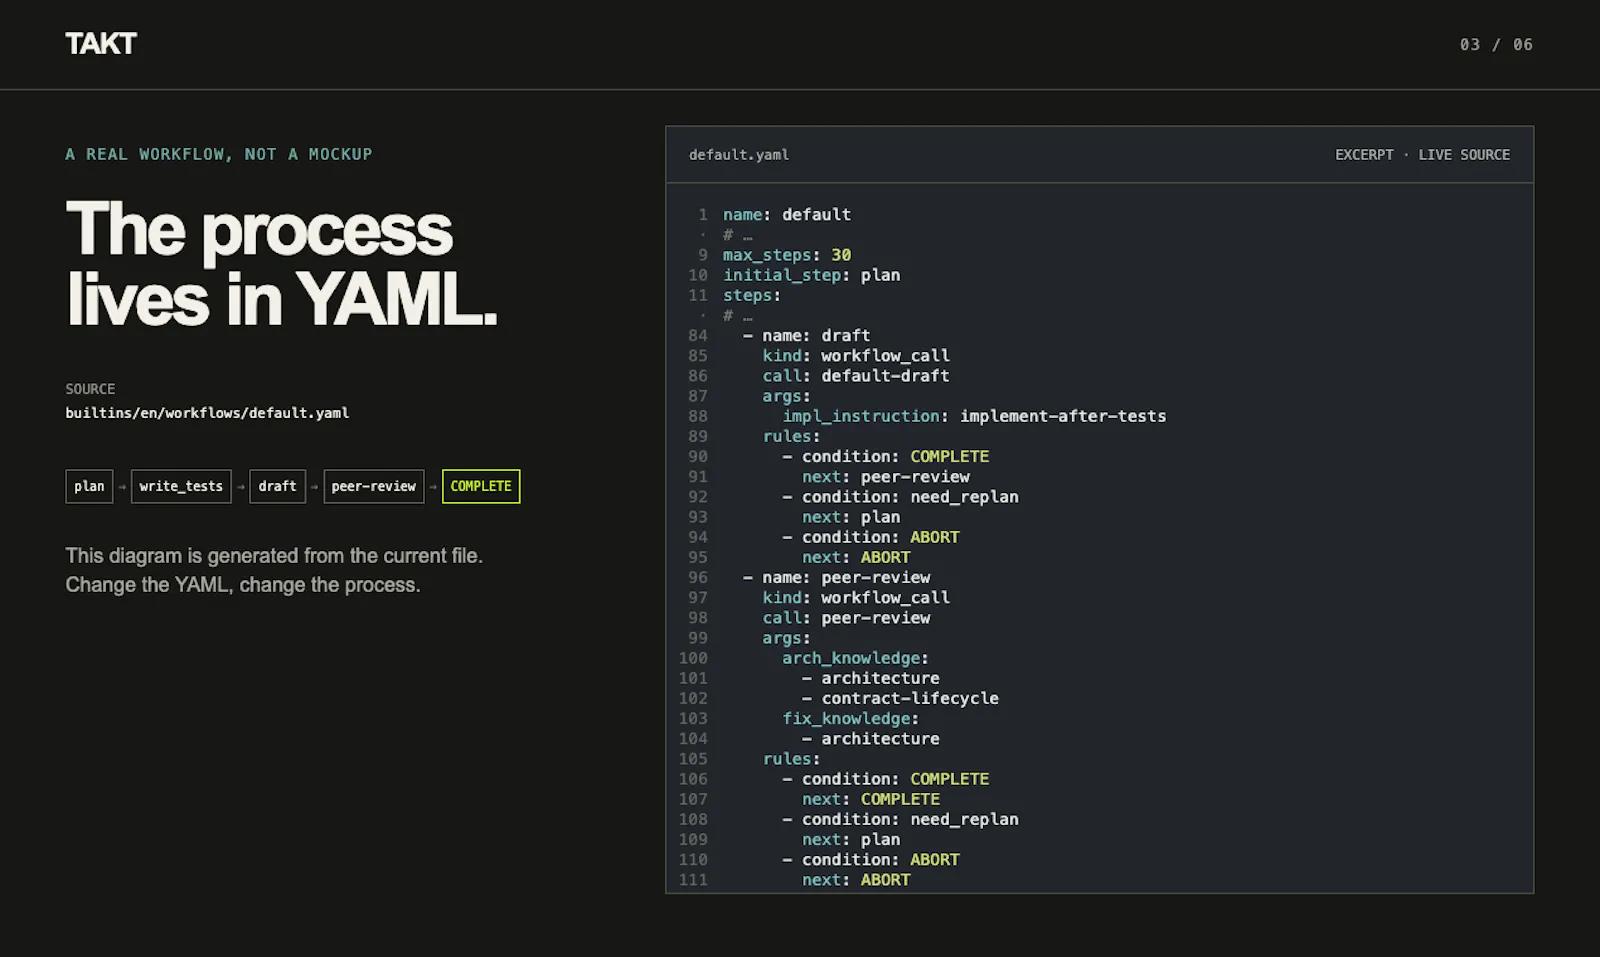Click line 99 "args:"
Image resolution: width=1600 pixels, height=957 pixels.
(x=787, y=638)
